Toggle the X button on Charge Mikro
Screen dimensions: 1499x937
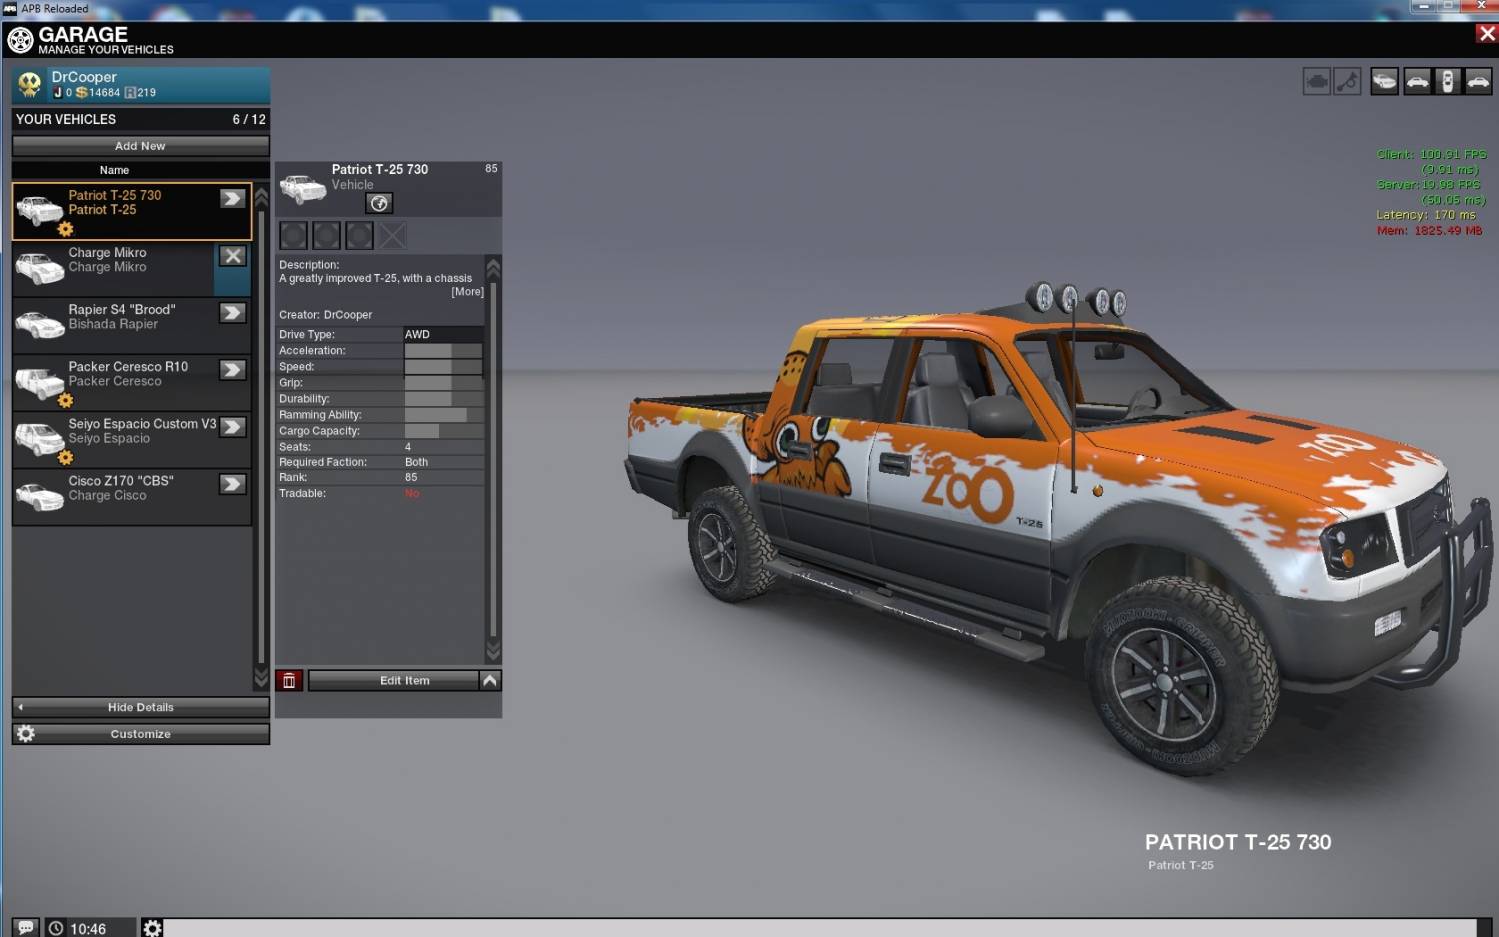(x=233, y=256)
